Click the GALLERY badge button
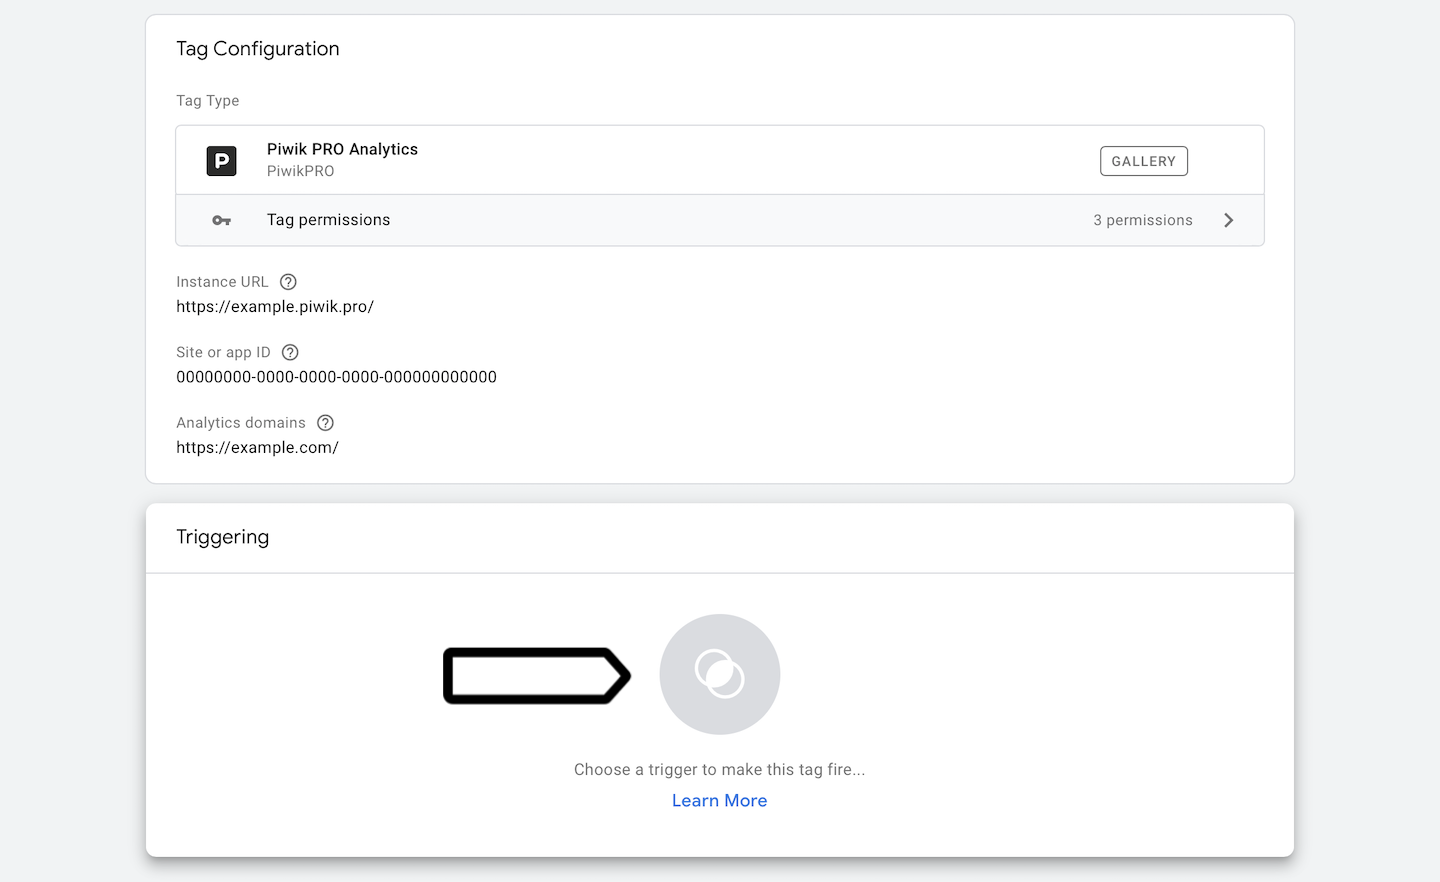 1144,161
